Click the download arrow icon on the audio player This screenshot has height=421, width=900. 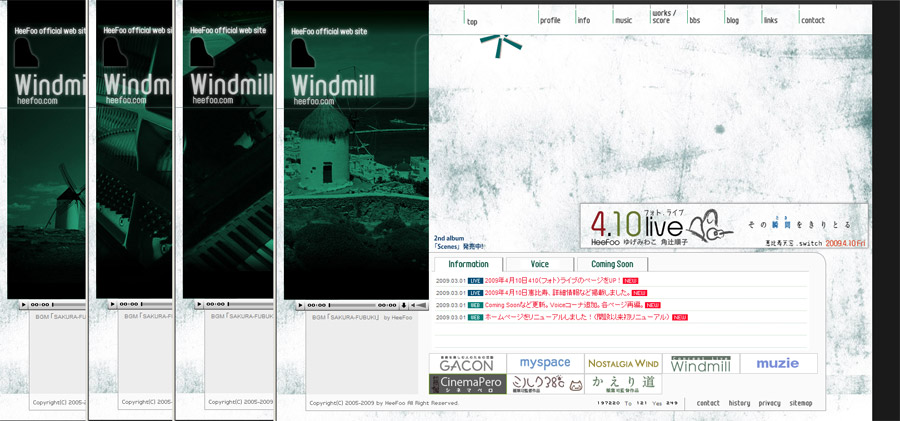tap(404, 305)
